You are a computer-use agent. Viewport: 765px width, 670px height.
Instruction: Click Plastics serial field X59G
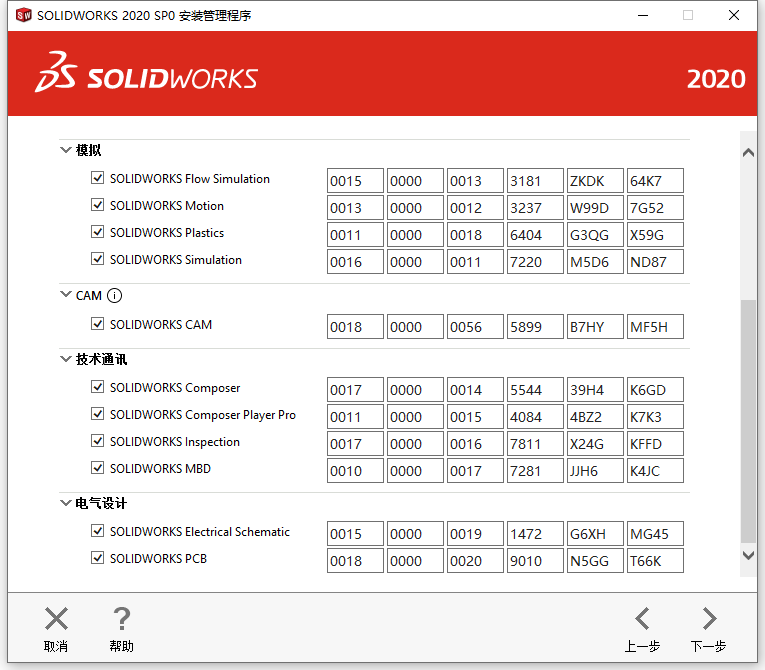point(655,235)
